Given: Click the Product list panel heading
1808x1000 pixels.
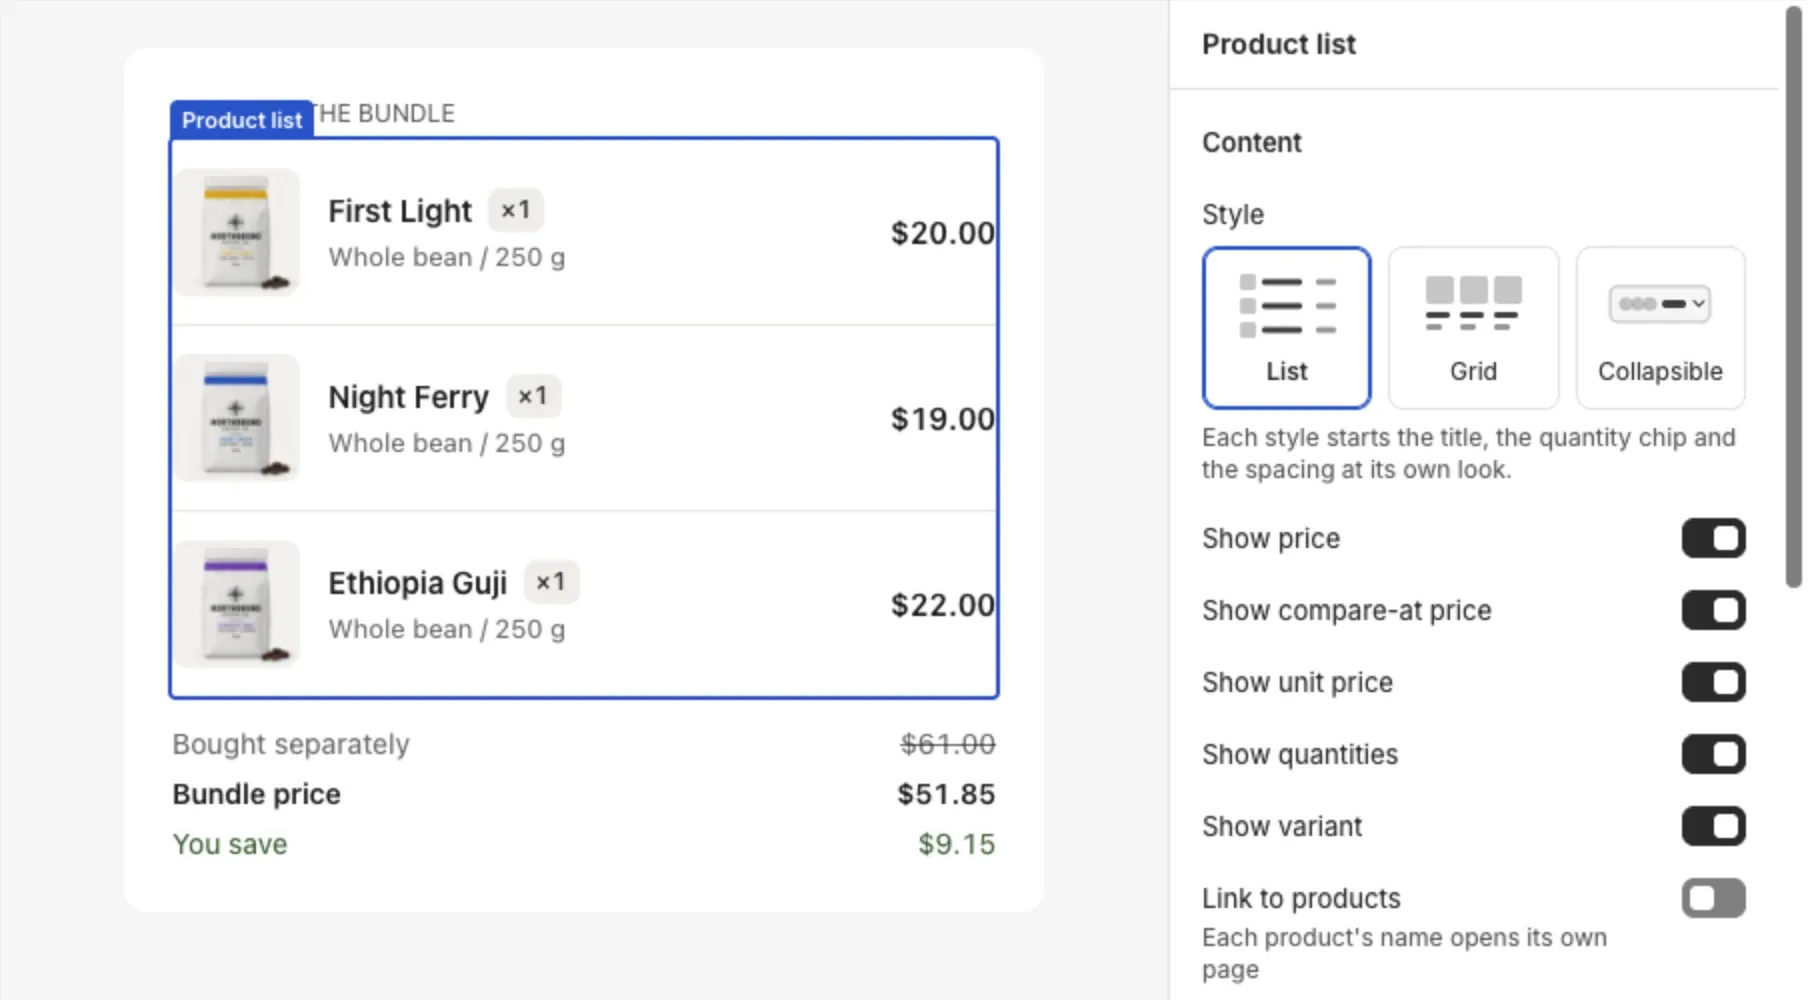Looking at the screenshot, I should point(1278,44).
